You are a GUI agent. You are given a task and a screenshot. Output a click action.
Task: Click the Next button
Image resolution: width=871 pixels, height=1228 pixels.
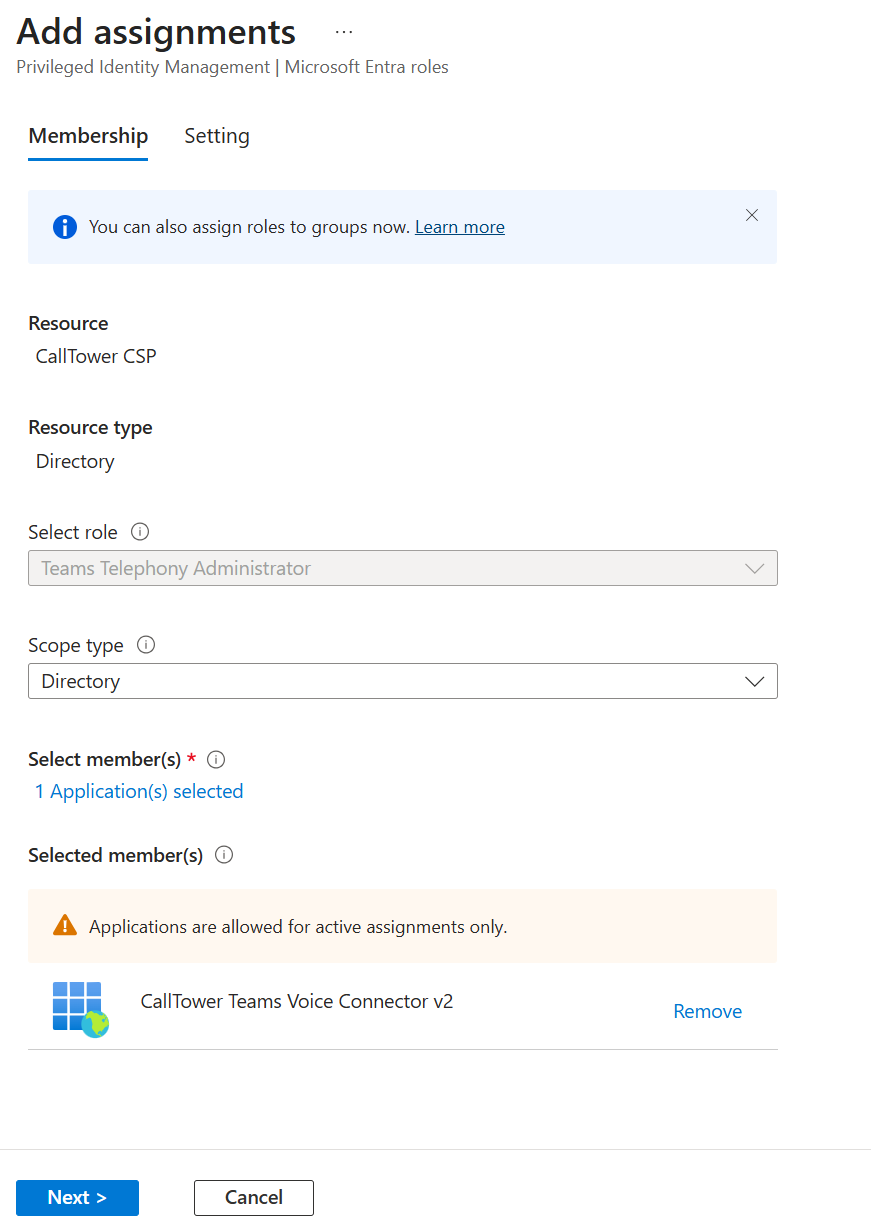[x=77, y=1197]
